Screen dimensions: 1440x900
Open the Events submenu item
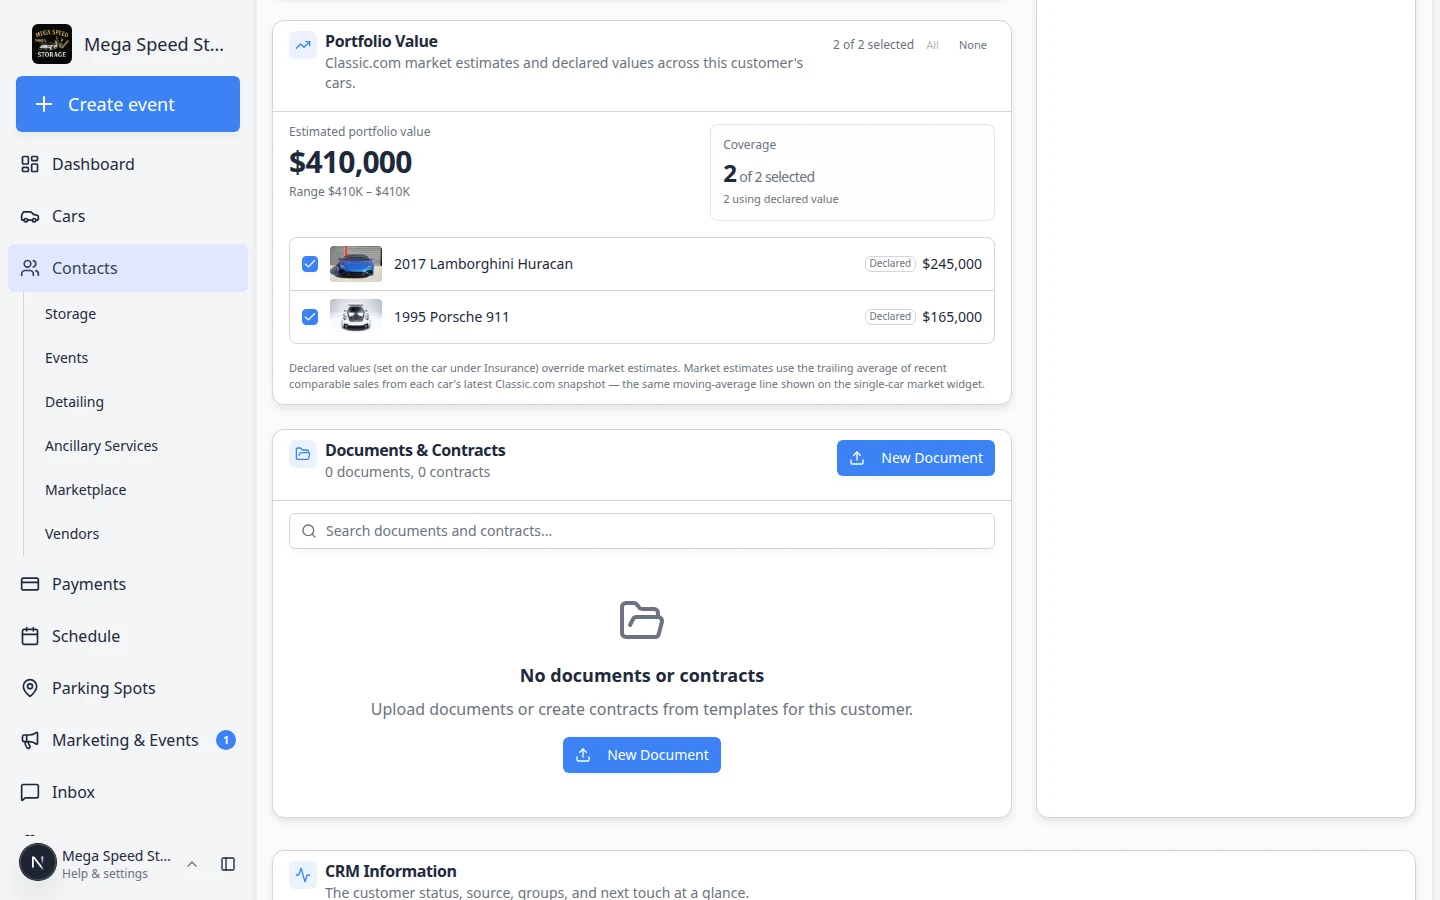coord(66,358)
